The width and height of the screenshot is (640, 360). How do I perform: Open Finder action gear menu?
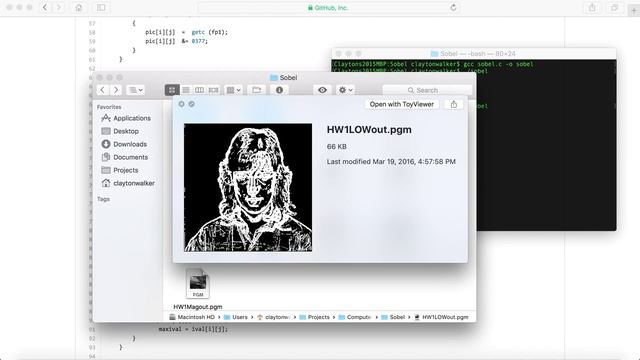(345, 90)
